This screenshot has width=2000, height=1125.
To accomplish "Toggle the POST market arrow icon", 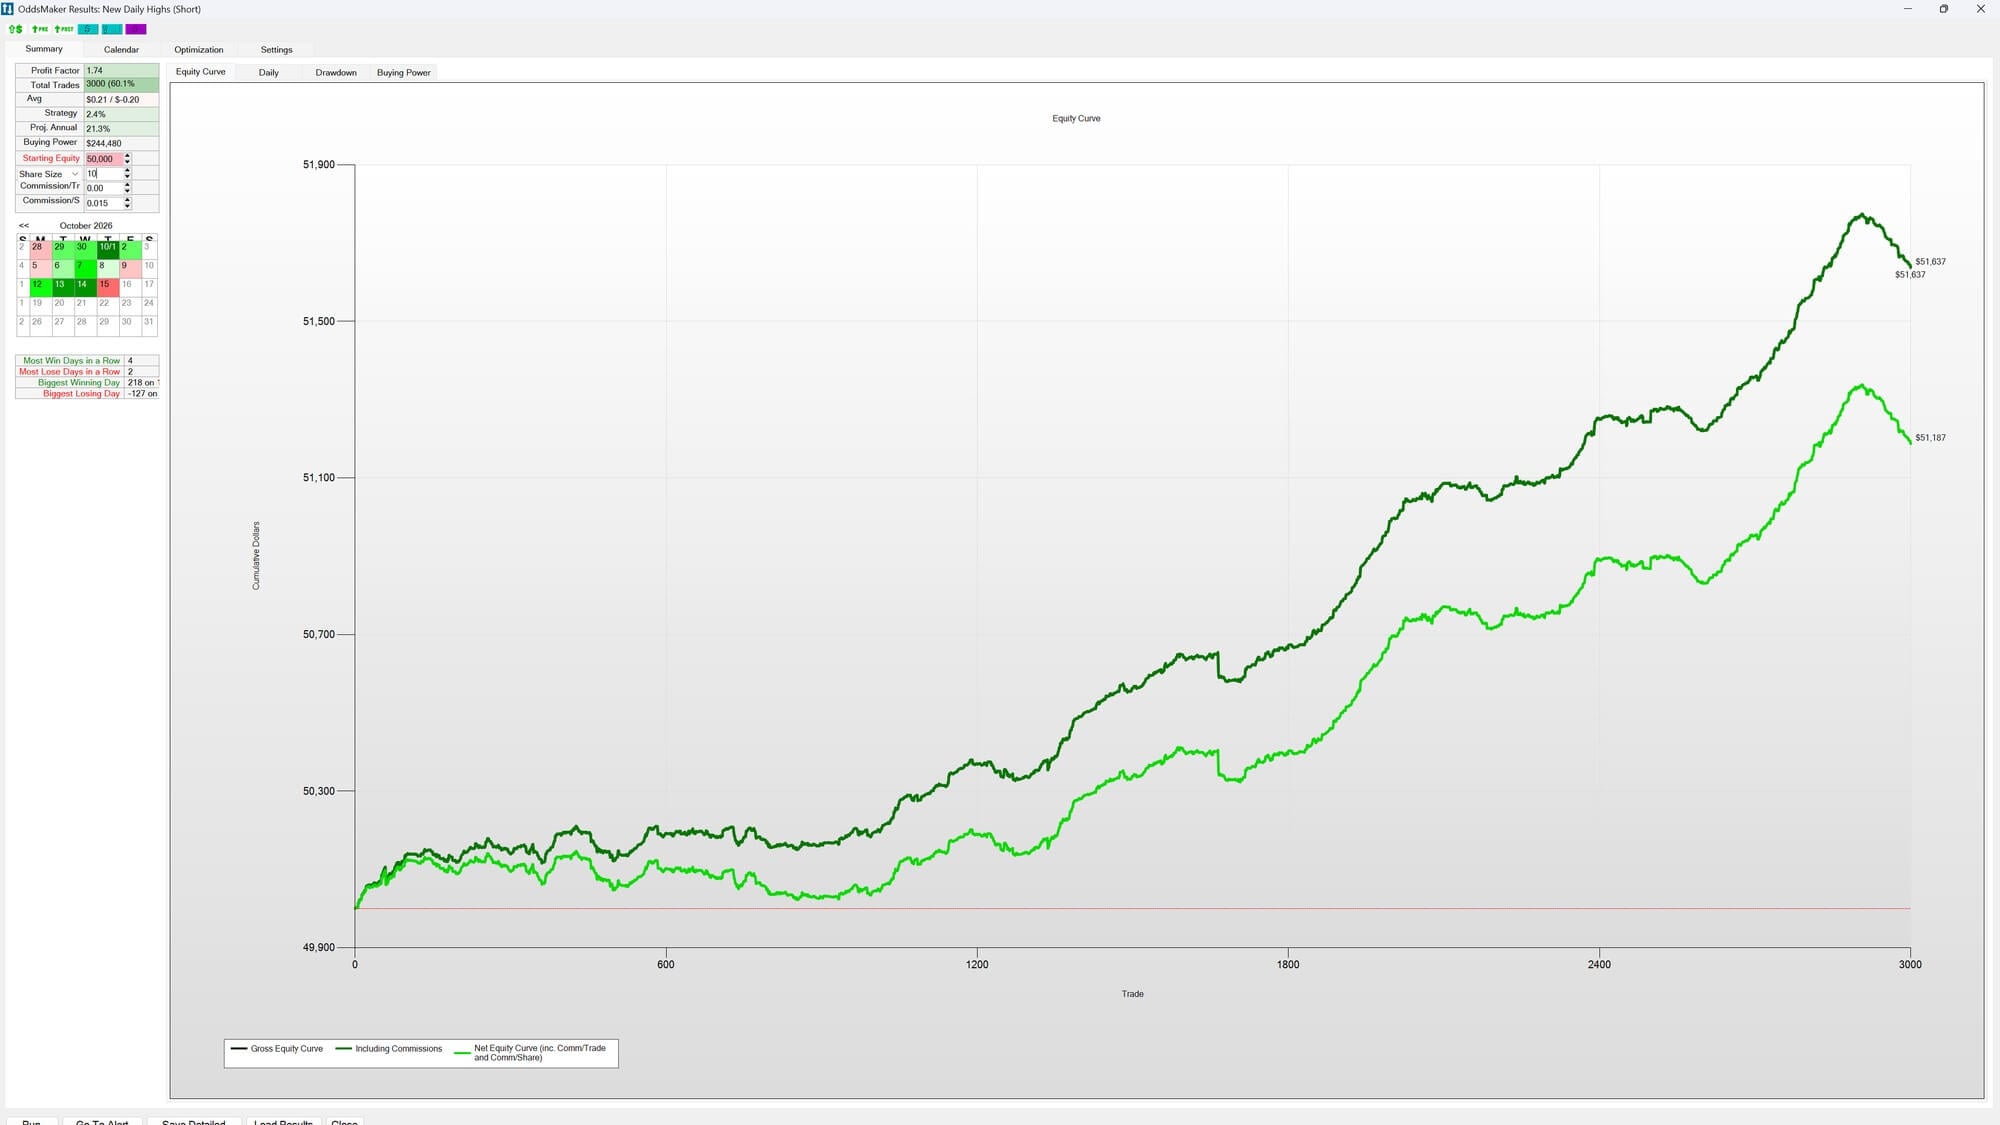I will [x=64, y=29].
